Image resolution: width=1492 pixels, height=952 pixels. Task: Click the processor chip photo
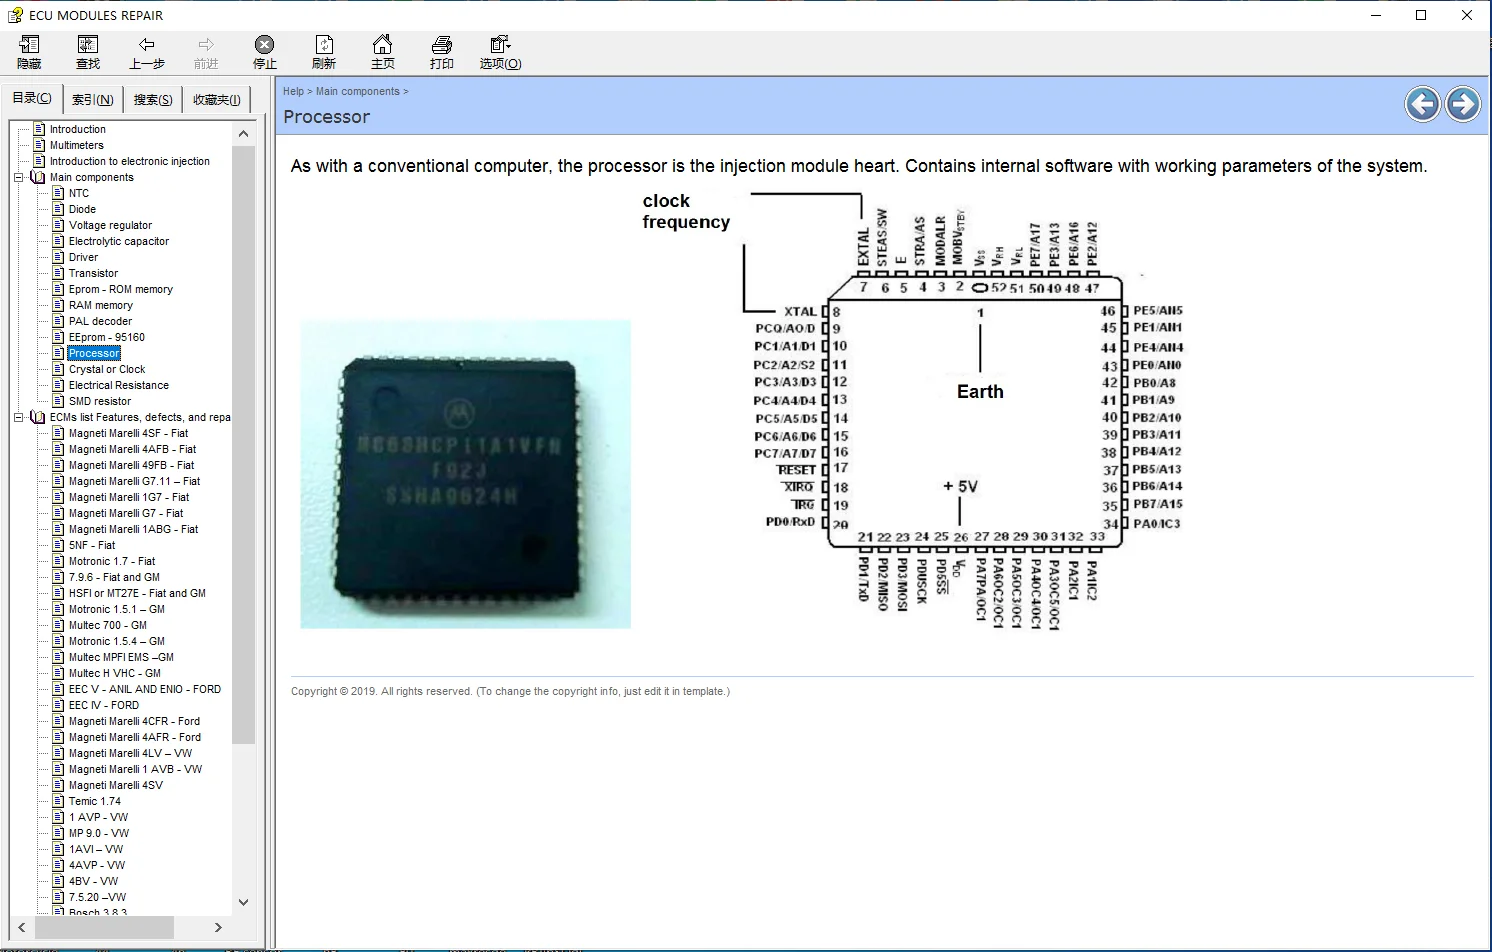click(x=466, y=474)
